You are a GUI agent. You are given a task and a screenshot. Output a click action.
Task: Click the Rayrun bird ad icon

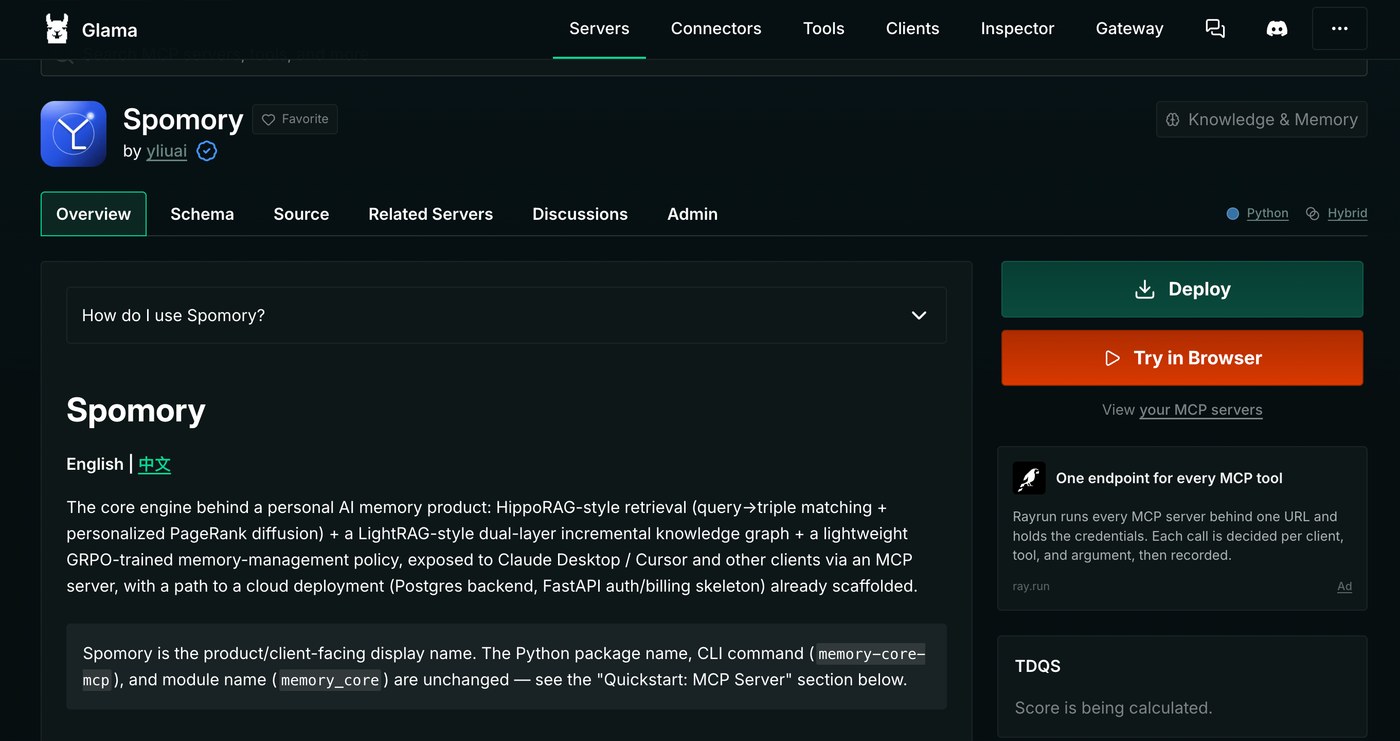point(1029,478)
